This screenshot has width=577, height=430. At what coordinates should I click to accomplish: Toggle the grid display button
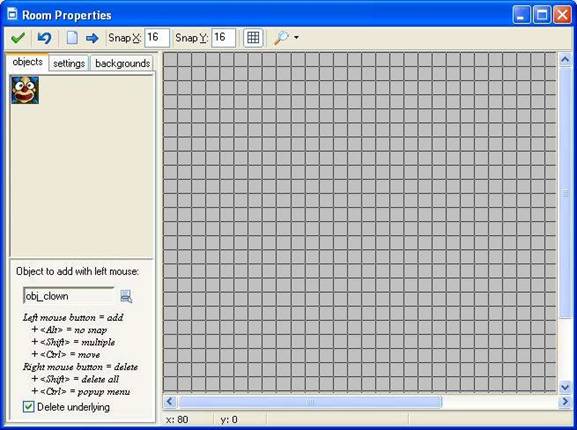[253, 38]
